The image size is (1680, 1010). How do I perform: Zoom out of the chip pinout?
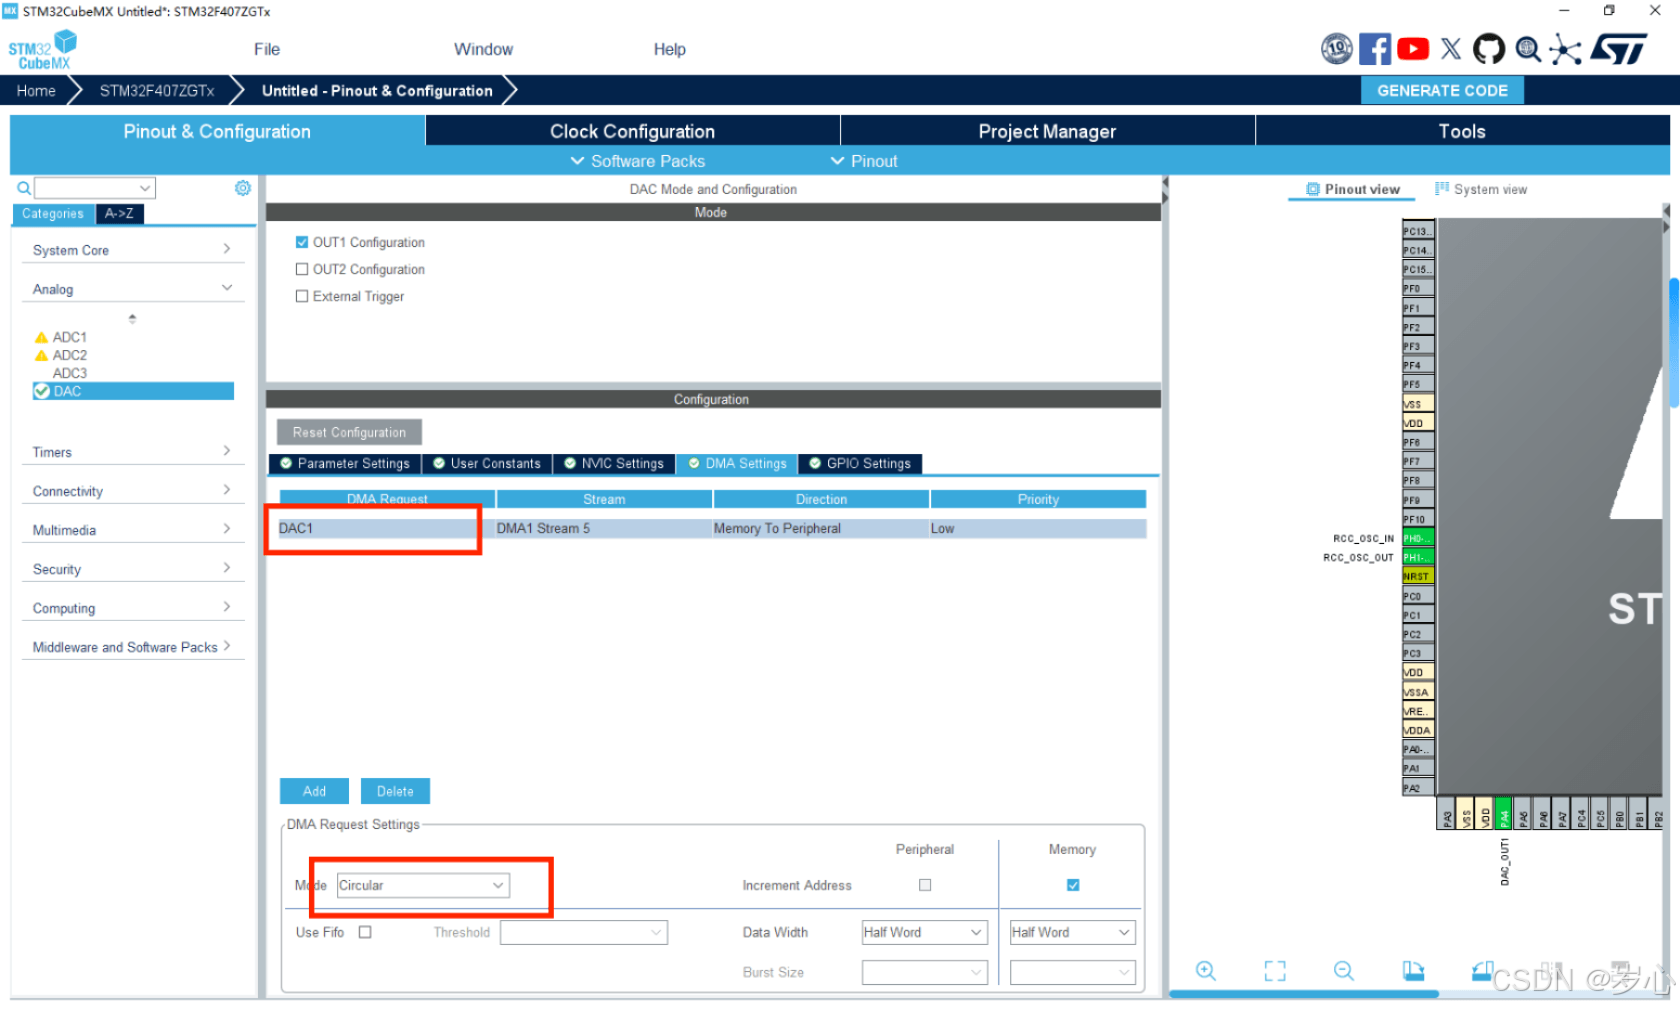pyautogui.click(x=1344, y=970)
